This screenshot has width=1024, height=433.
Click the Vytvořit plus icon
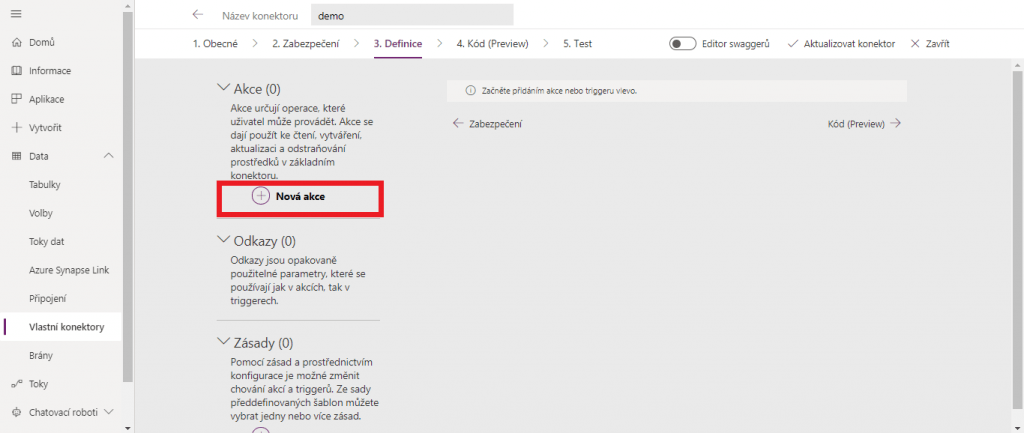16,128
